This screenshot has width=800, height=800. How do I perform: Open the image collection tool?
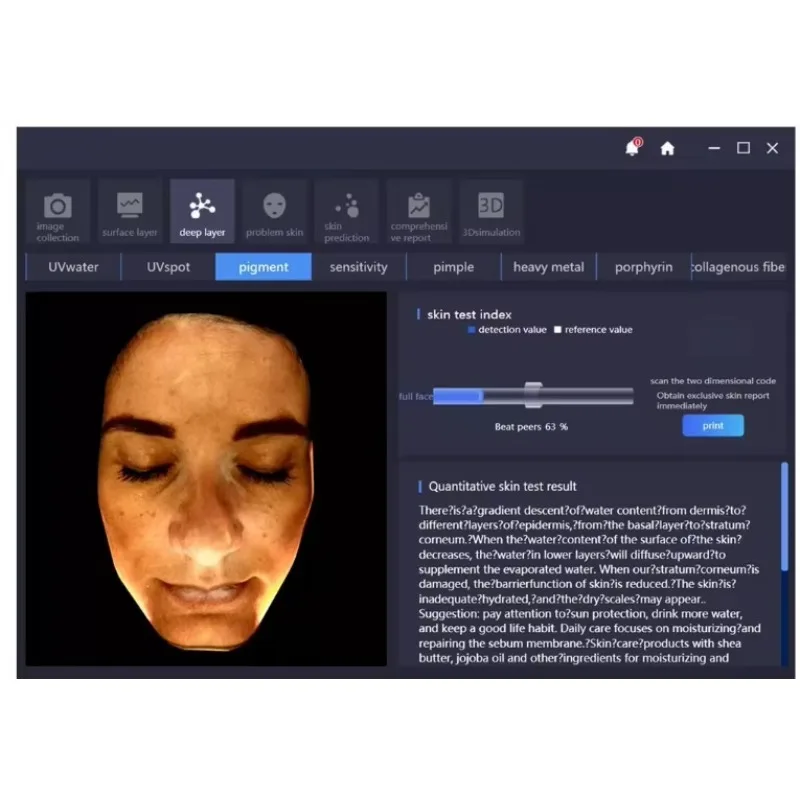coord(57,210)
